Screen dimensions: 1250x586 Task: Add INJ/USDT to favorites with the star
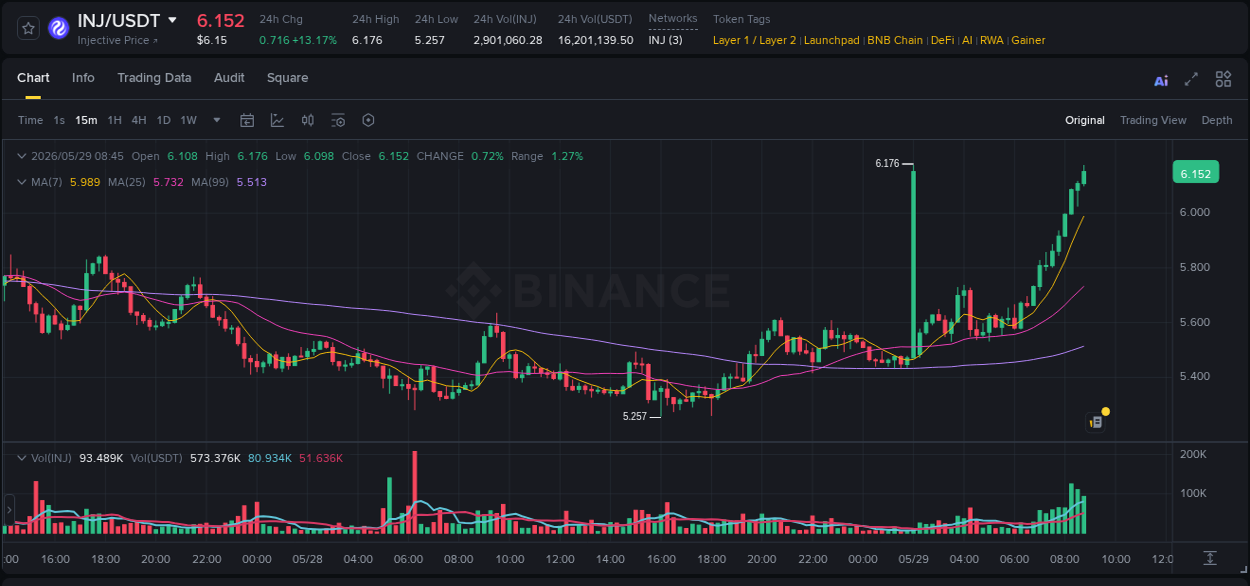(x=29, y=28)
